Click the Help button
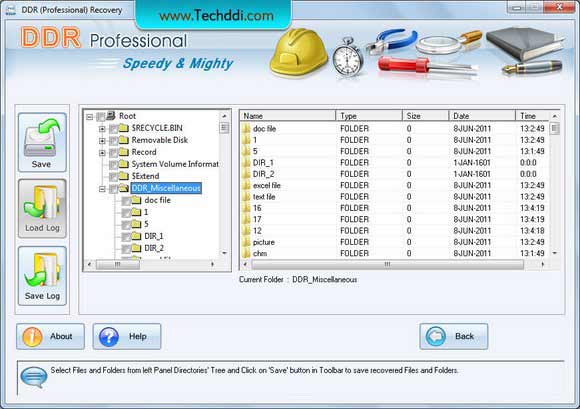 (127, 337)
